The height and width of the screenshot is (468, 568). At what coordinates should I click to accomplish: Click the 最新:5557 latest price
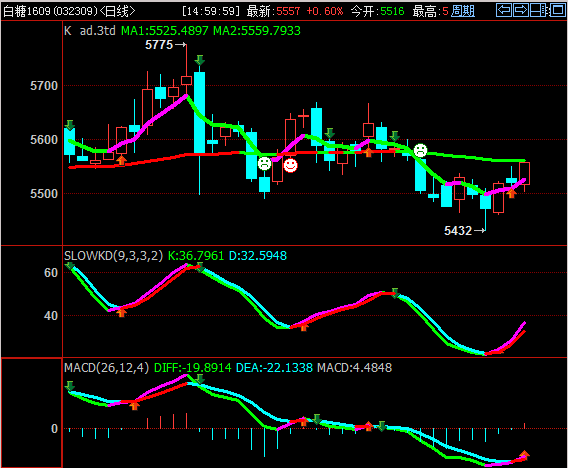tap(273, 11)
